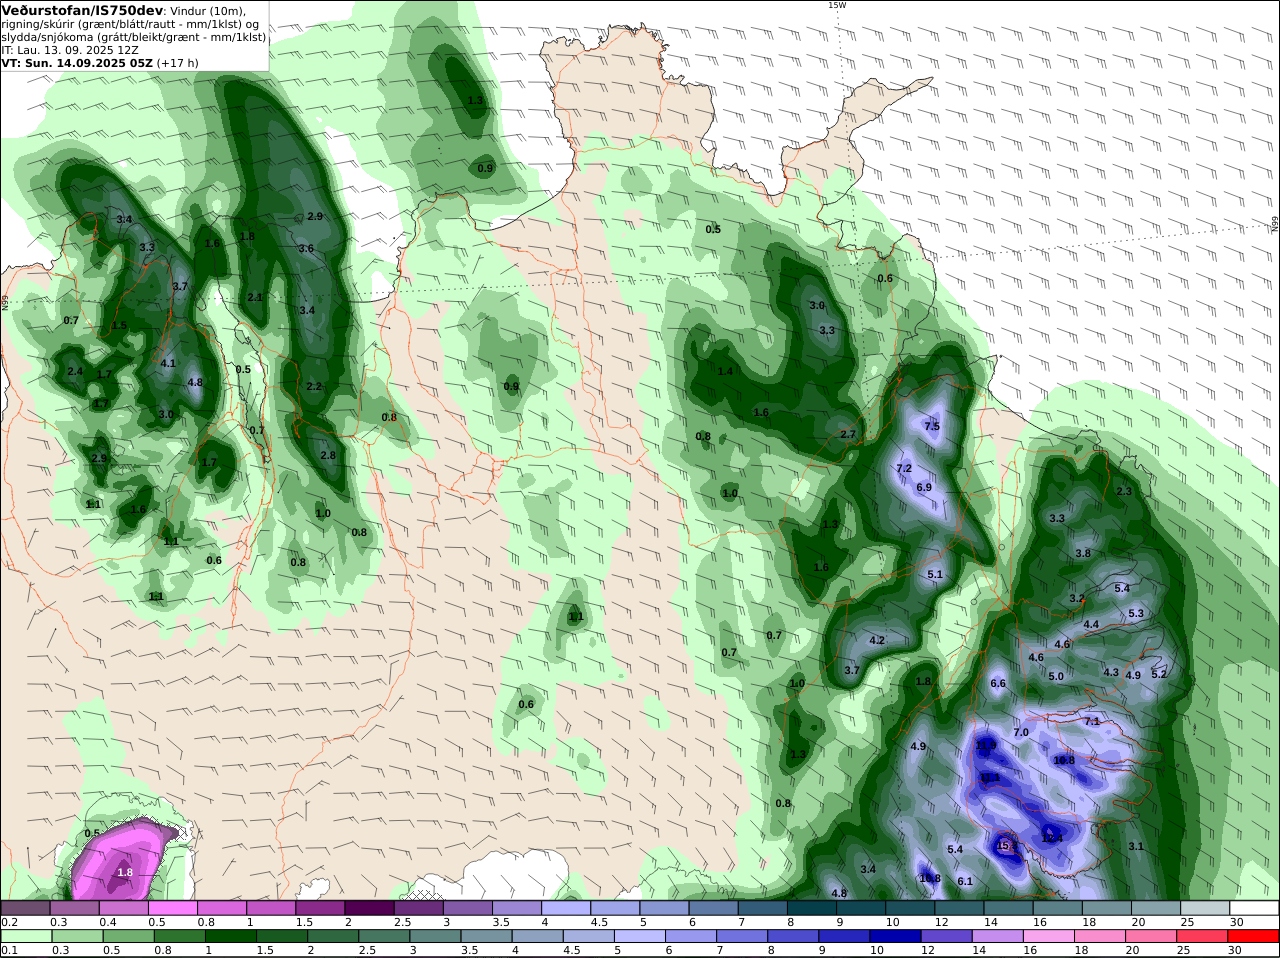Click the 1.4 precipitation value on the map
1280x958 pixels.
click(x=726, y=371)
